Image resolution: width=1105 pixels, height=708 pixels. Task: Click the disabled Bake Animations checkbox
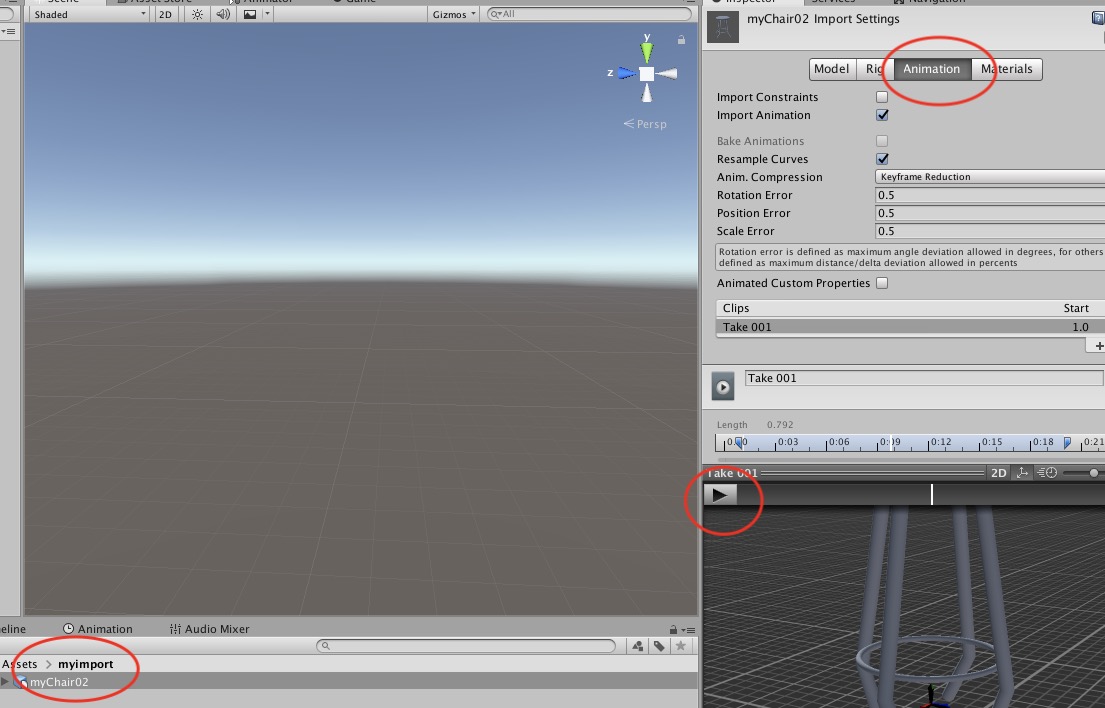pyautogui.click(x=882, y=141)
